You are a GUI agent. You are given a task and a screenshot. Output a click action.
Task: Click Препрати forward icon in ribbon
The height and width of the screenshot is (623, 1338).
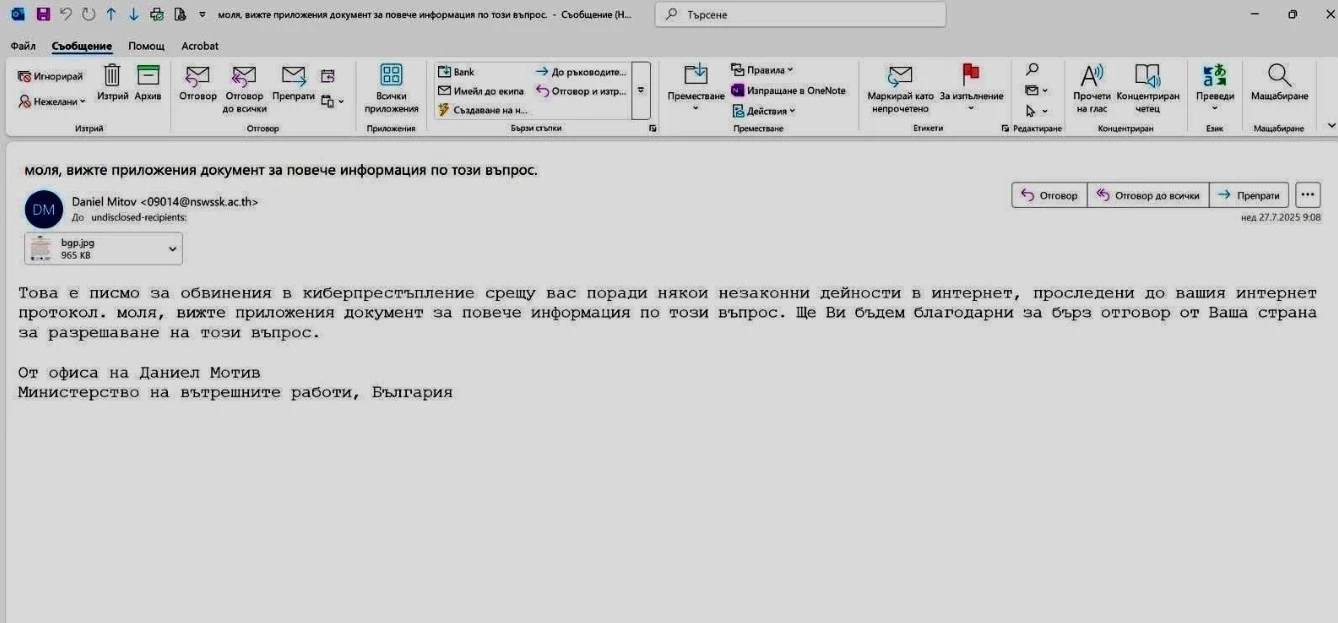coord(293,77)
